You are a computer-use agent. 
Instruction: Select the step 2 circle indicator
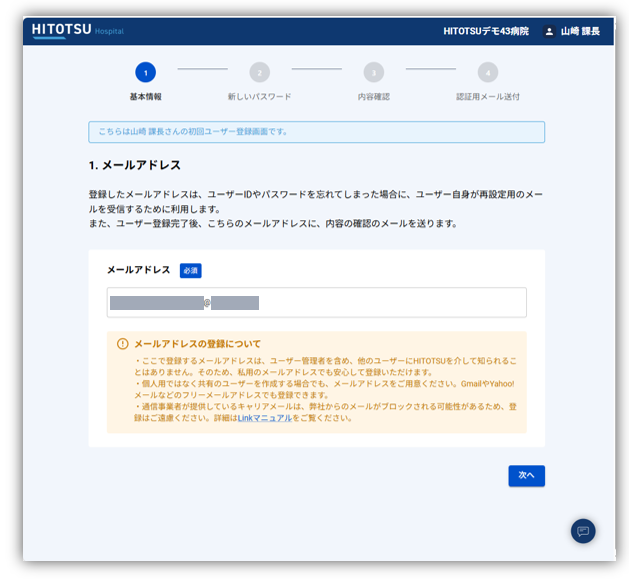click(260, 72)
